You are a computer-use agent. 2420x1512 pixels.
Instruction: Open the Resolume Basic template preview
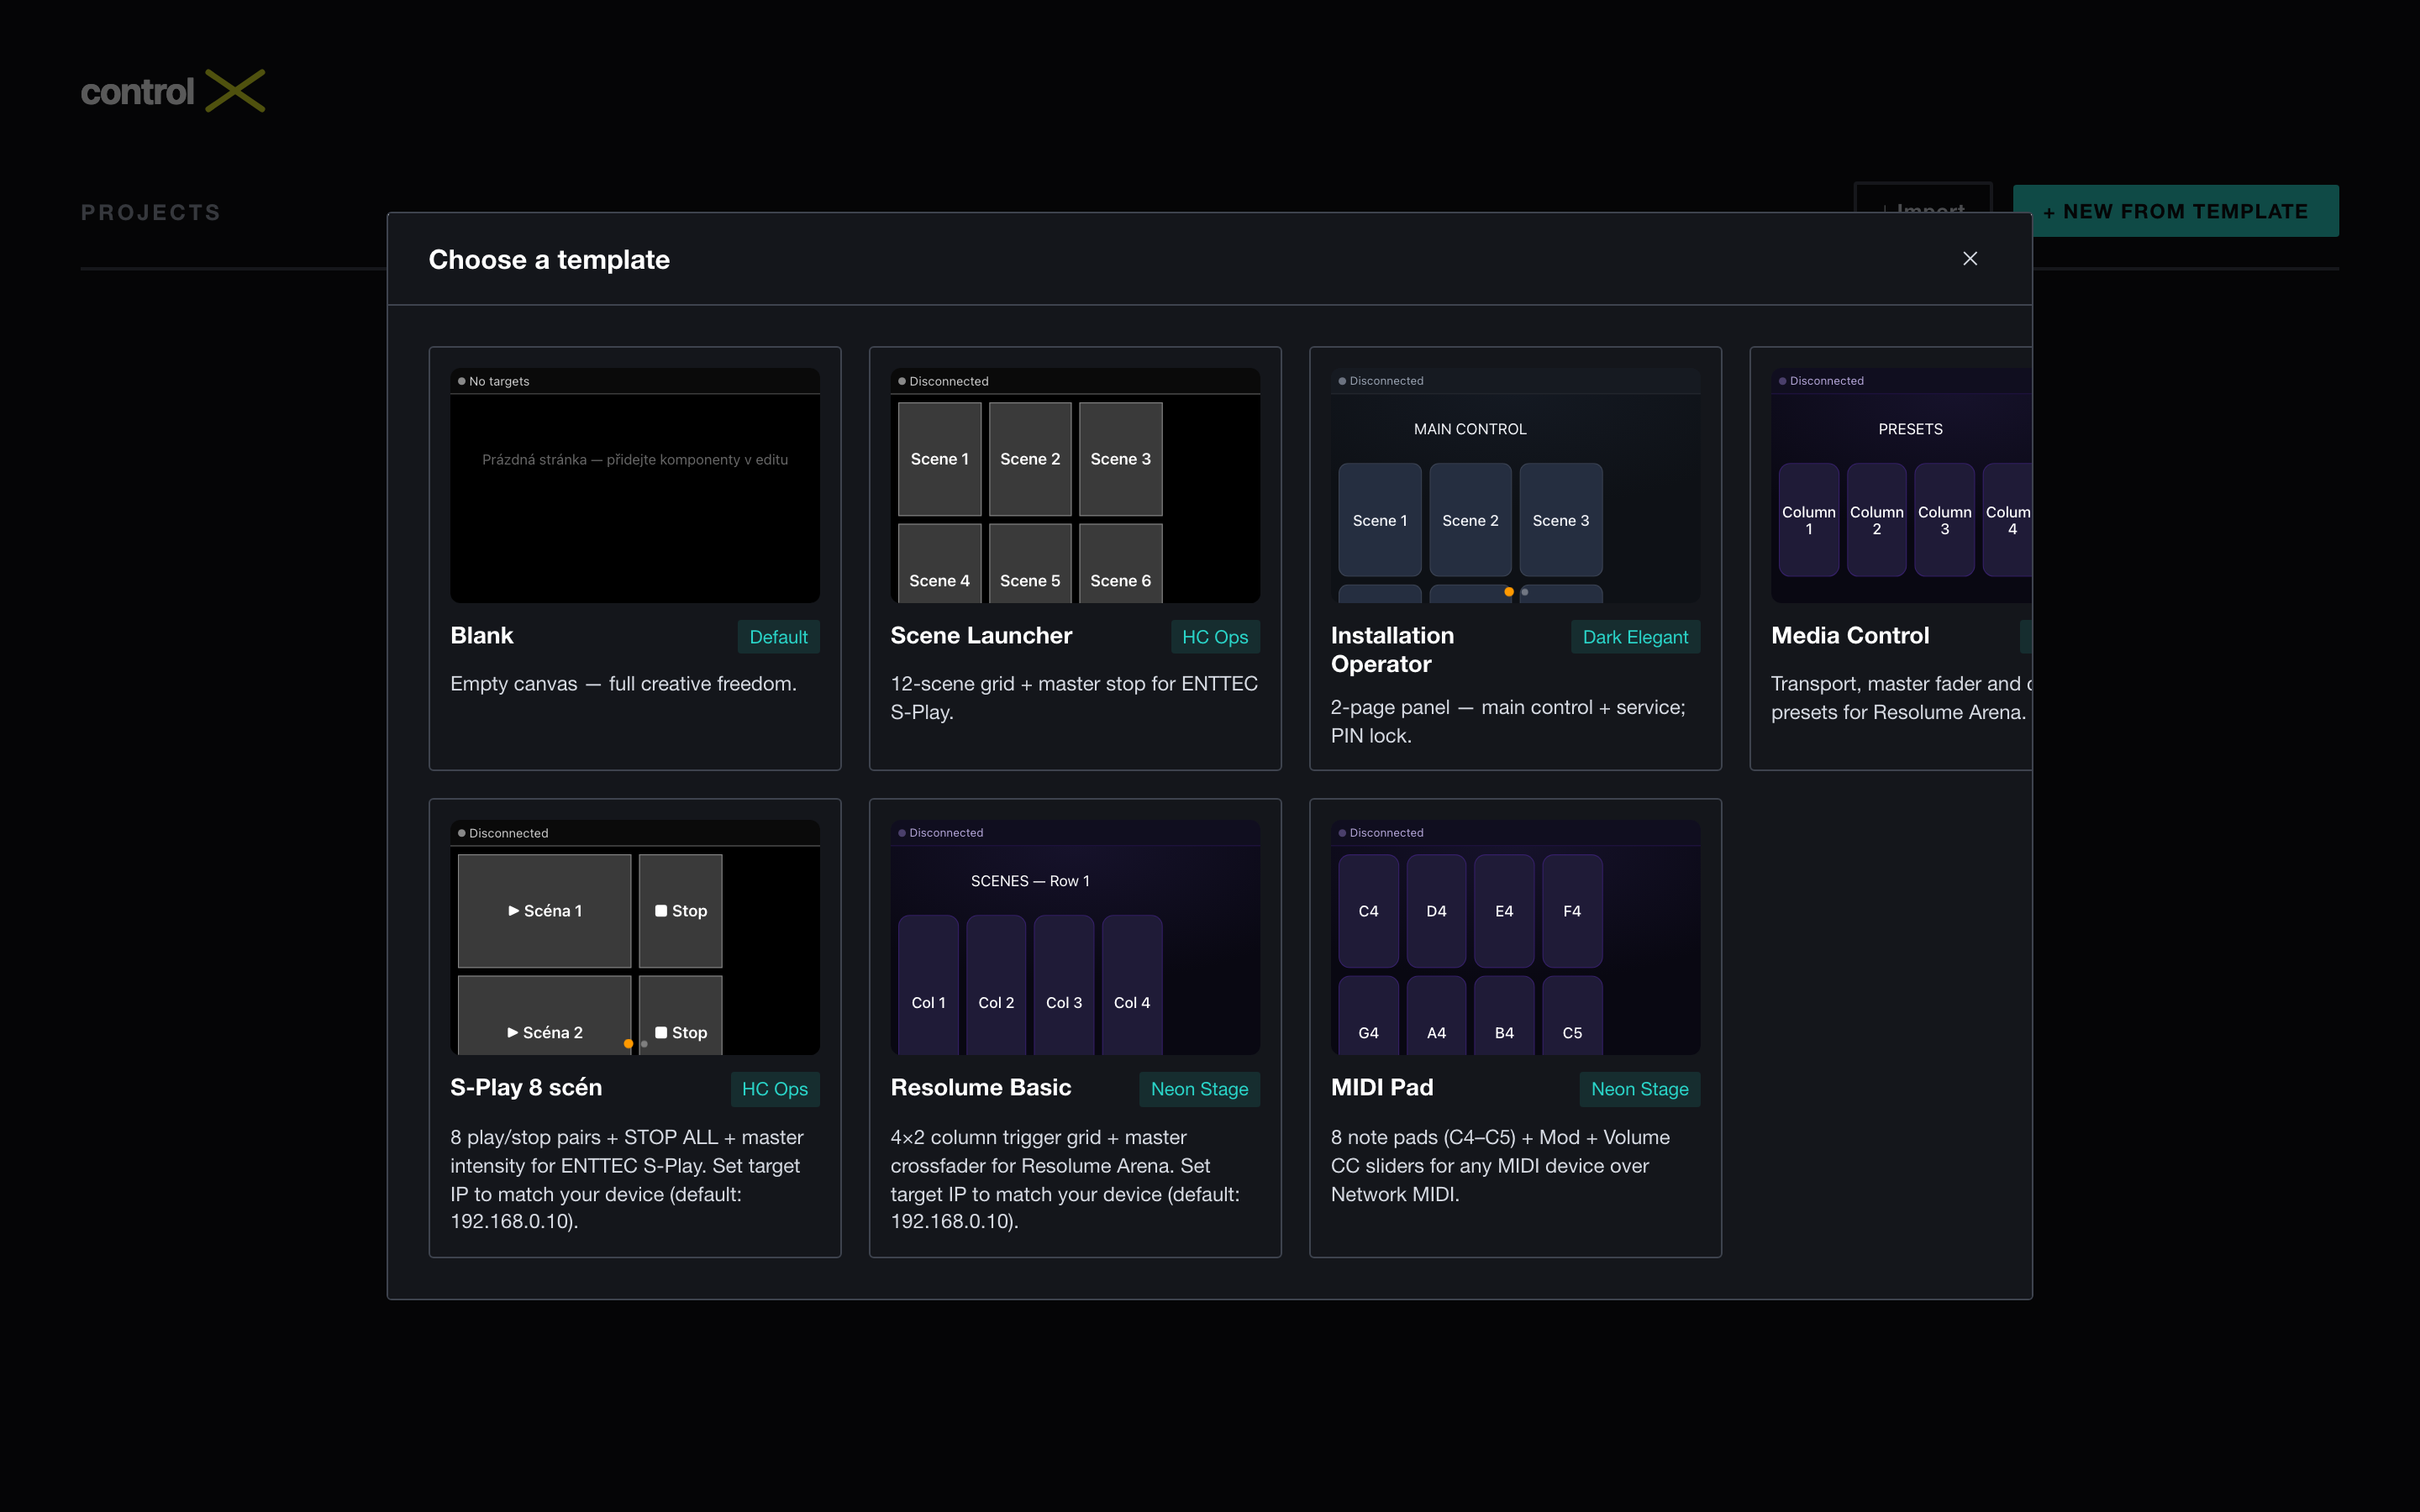1075,937
